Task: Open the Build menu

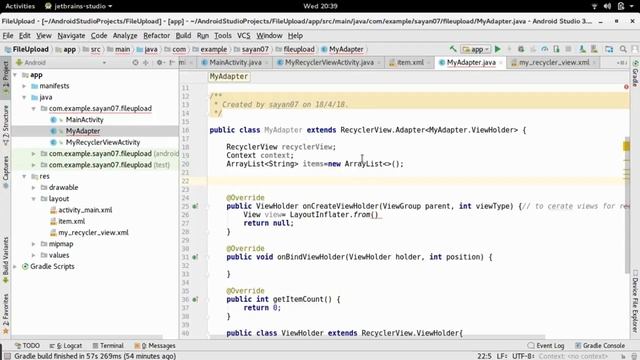Action: point(183,36)
